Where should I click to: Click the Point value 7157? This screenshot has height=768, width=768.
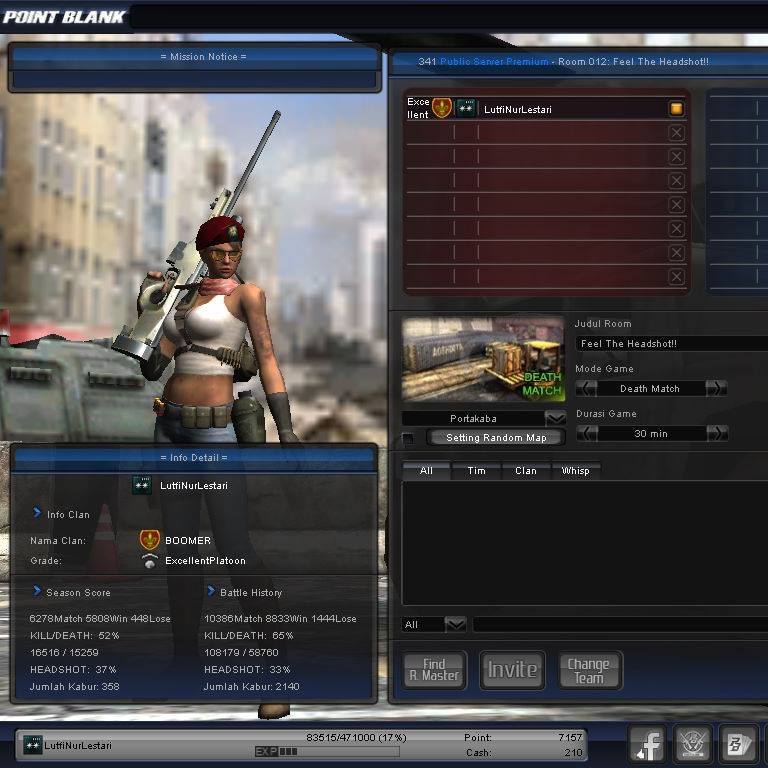[570, 737]
